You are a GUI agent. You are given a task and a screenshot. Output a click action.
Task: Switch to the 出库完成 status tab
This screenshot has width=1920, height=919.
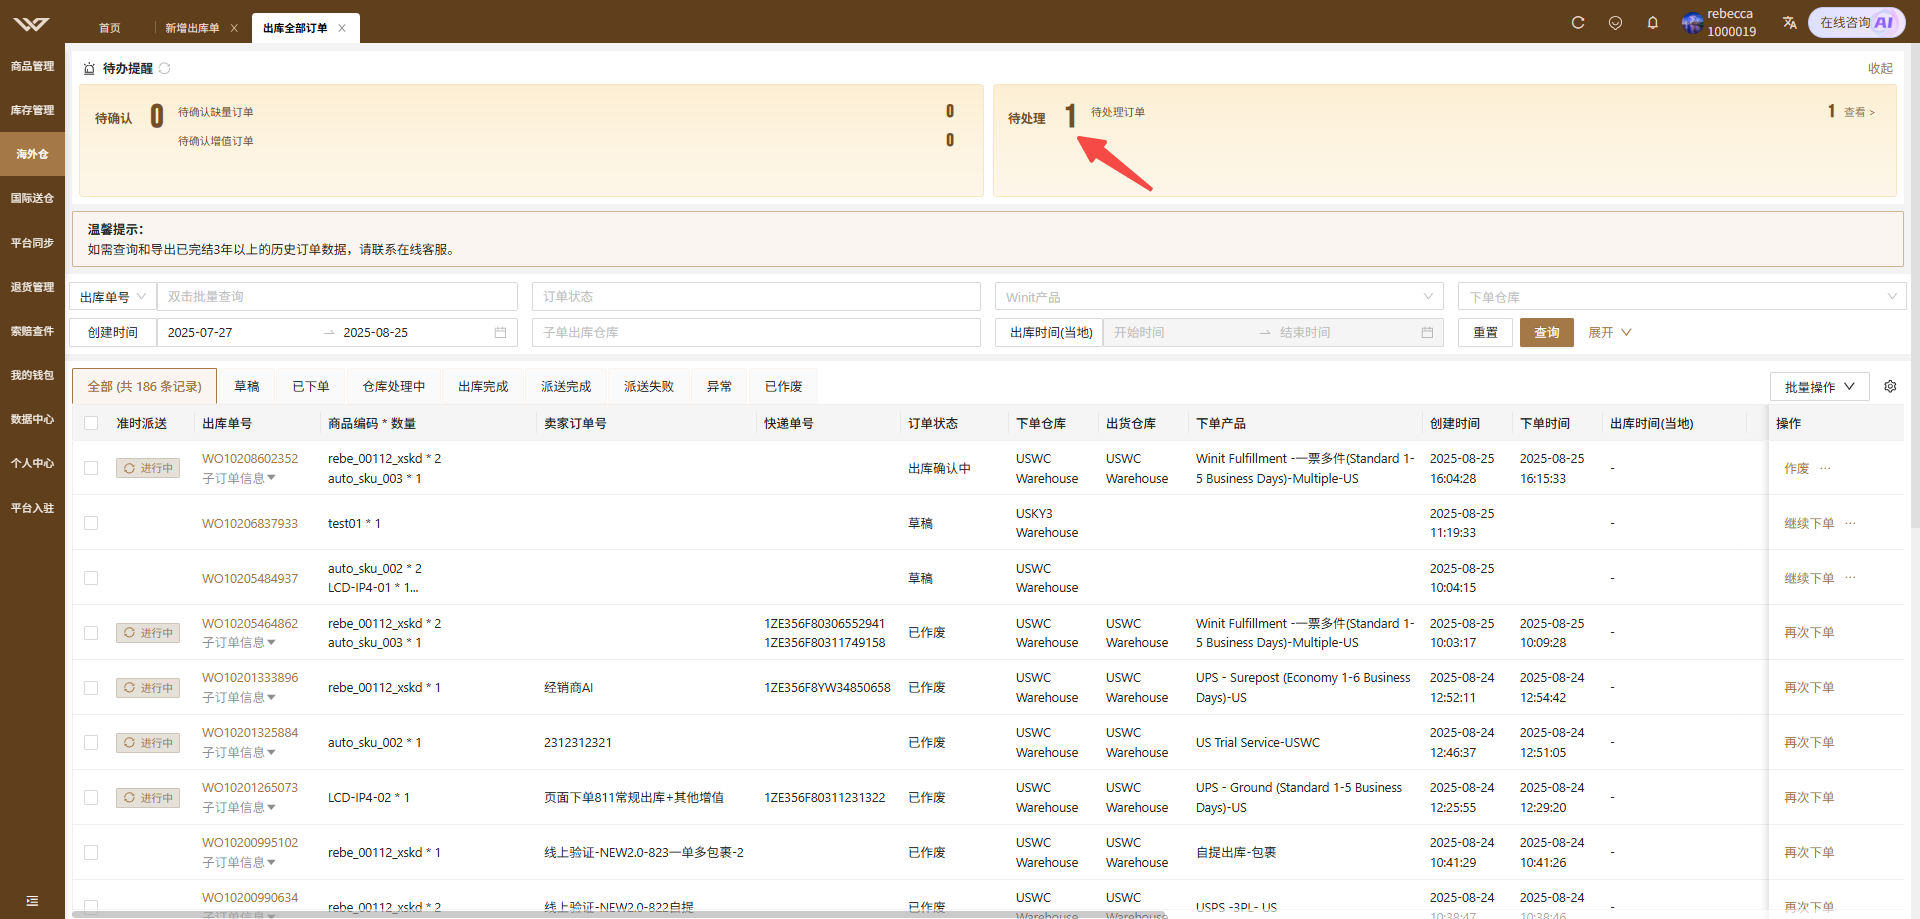pos(483,387)
